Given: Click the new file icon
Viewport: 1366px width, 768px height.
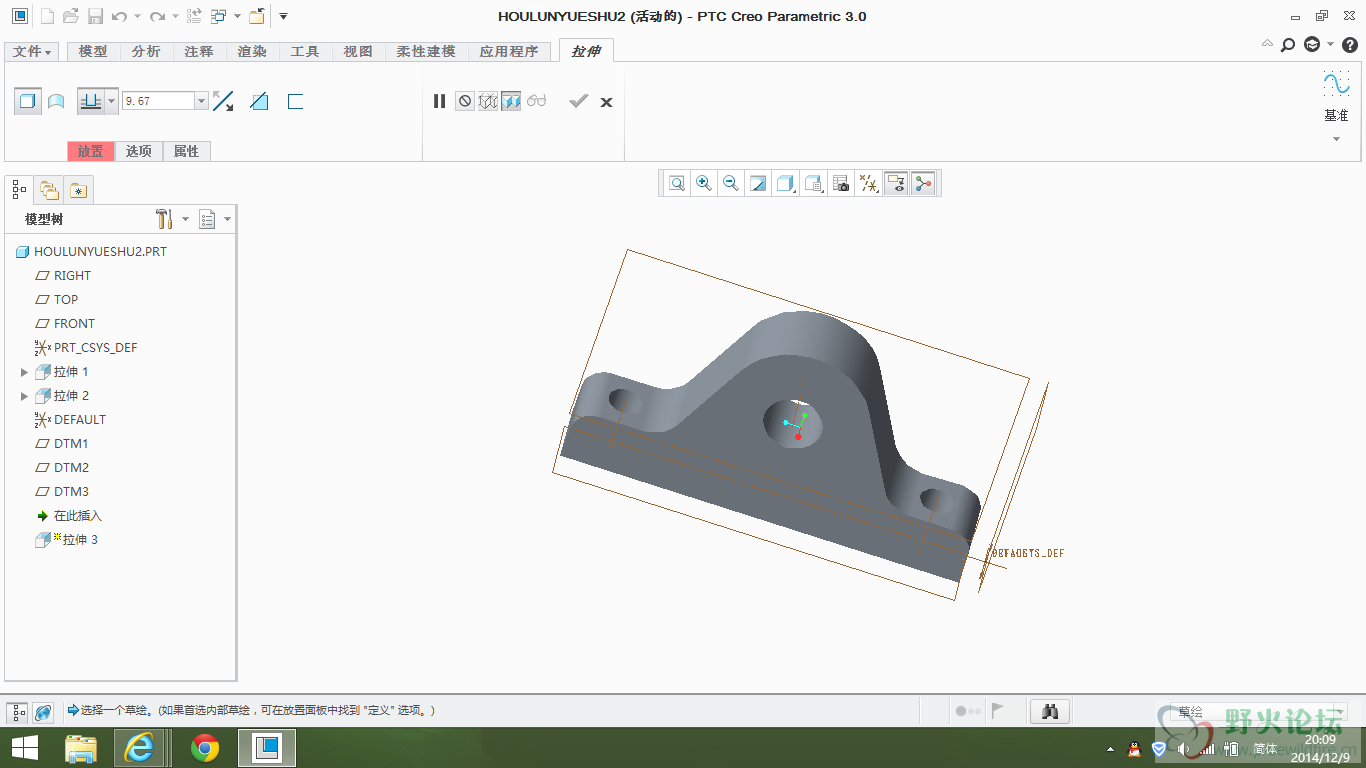Looking at the screenshot, I should click(x=47, y=16).
